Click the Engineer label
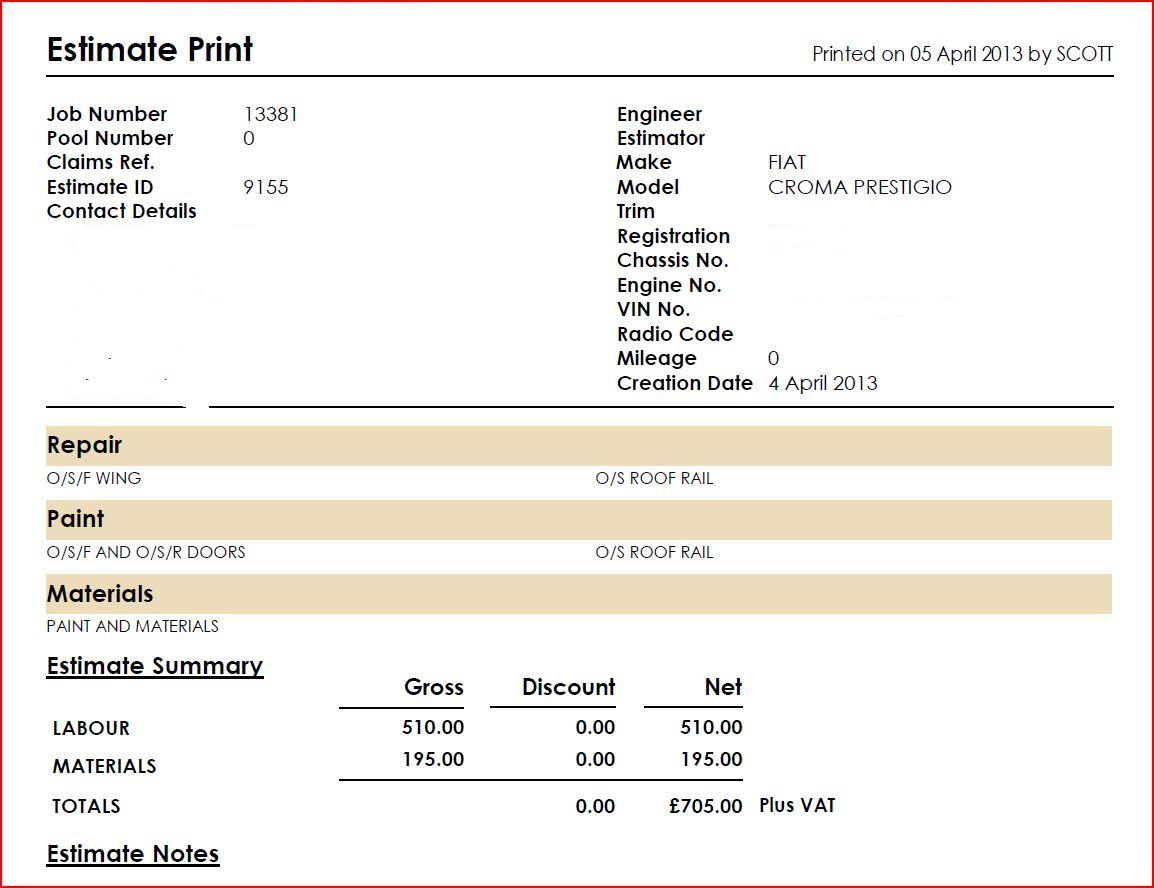 point(659,114)
